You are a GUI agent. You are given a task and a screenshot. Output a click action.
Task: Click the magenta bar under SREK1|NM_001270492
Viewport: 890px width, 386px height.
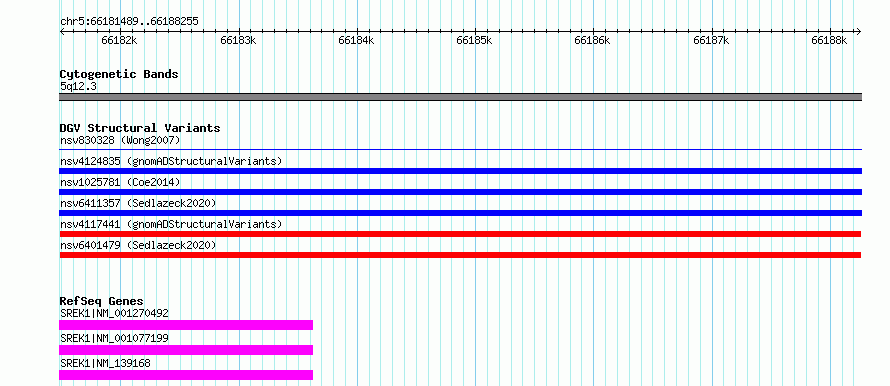coord(186,325)
